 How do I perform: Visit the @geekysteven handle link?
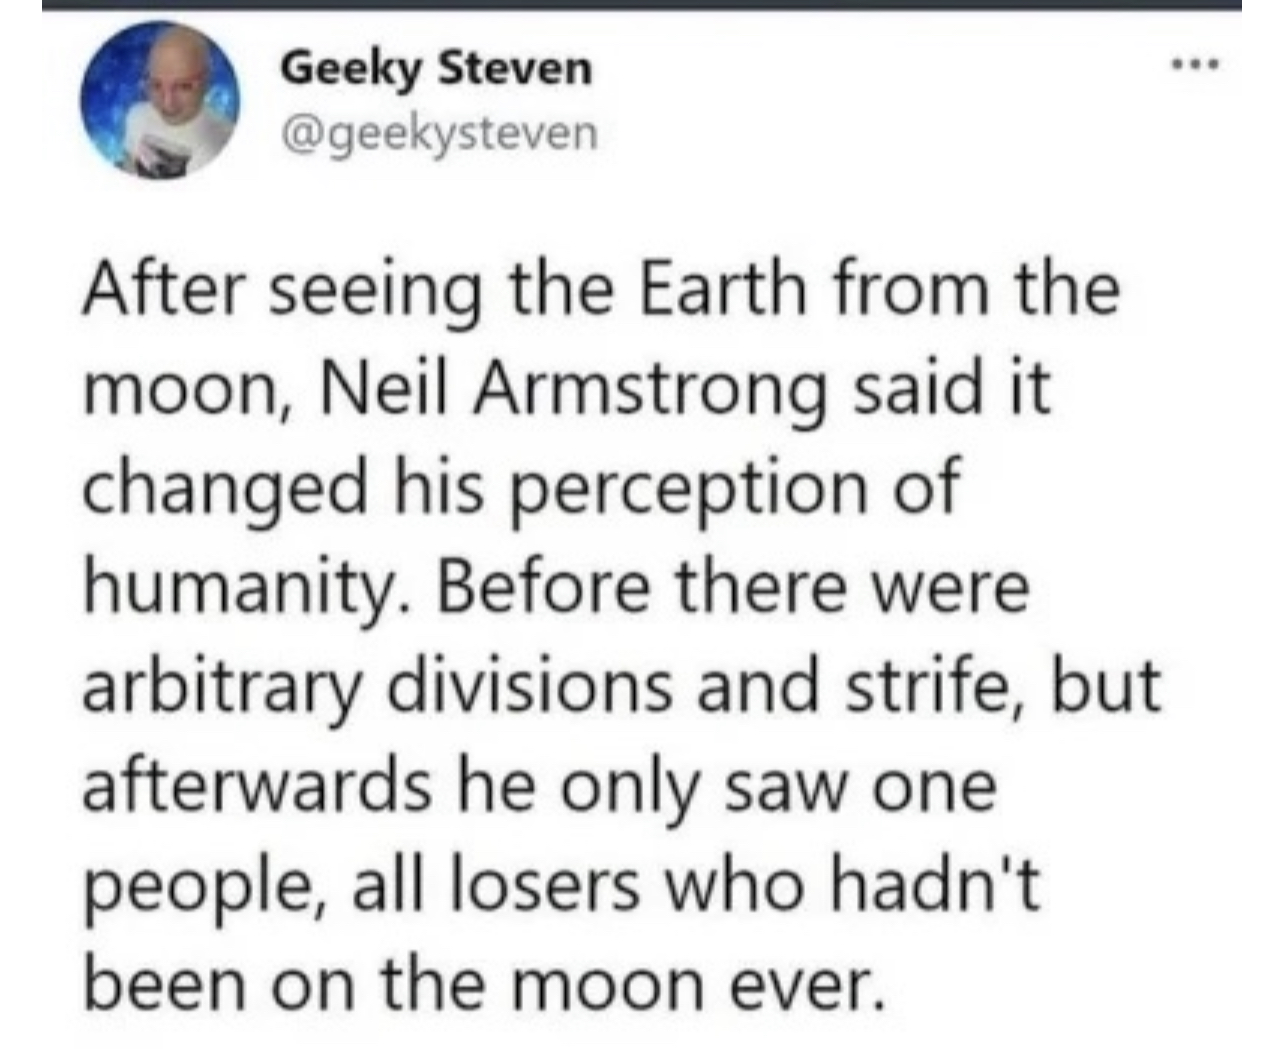click(439, 133)
